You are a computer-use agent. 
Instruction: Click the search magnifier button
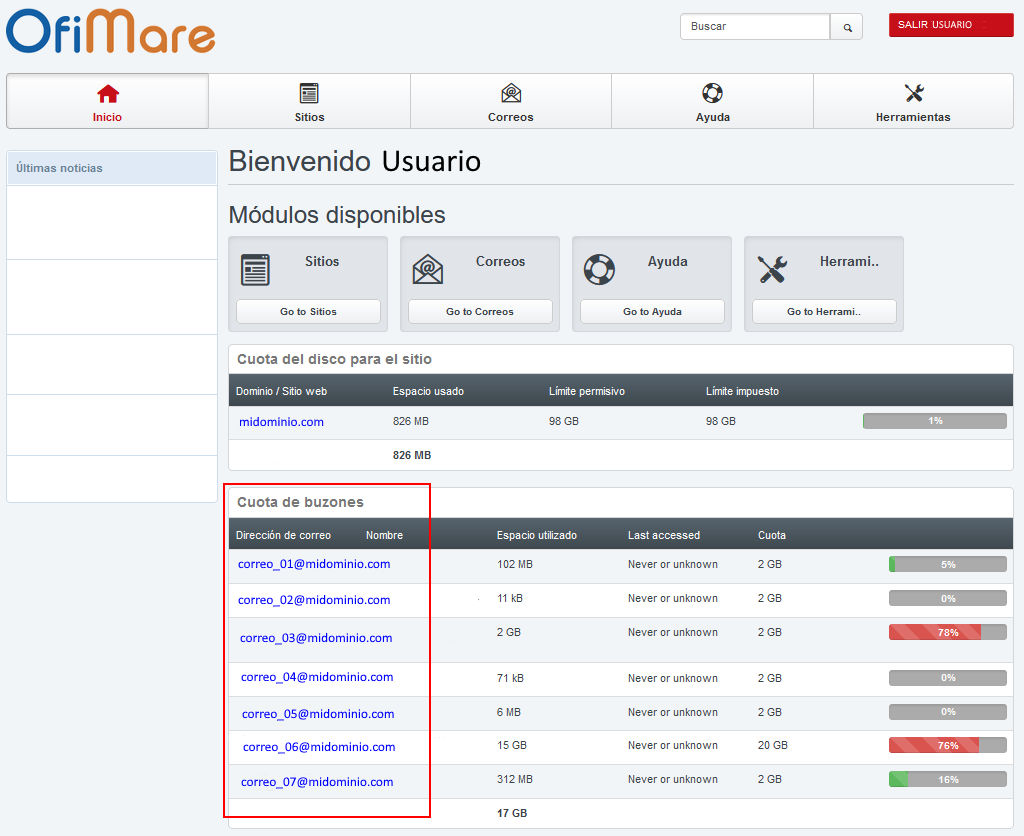point(847,27)
